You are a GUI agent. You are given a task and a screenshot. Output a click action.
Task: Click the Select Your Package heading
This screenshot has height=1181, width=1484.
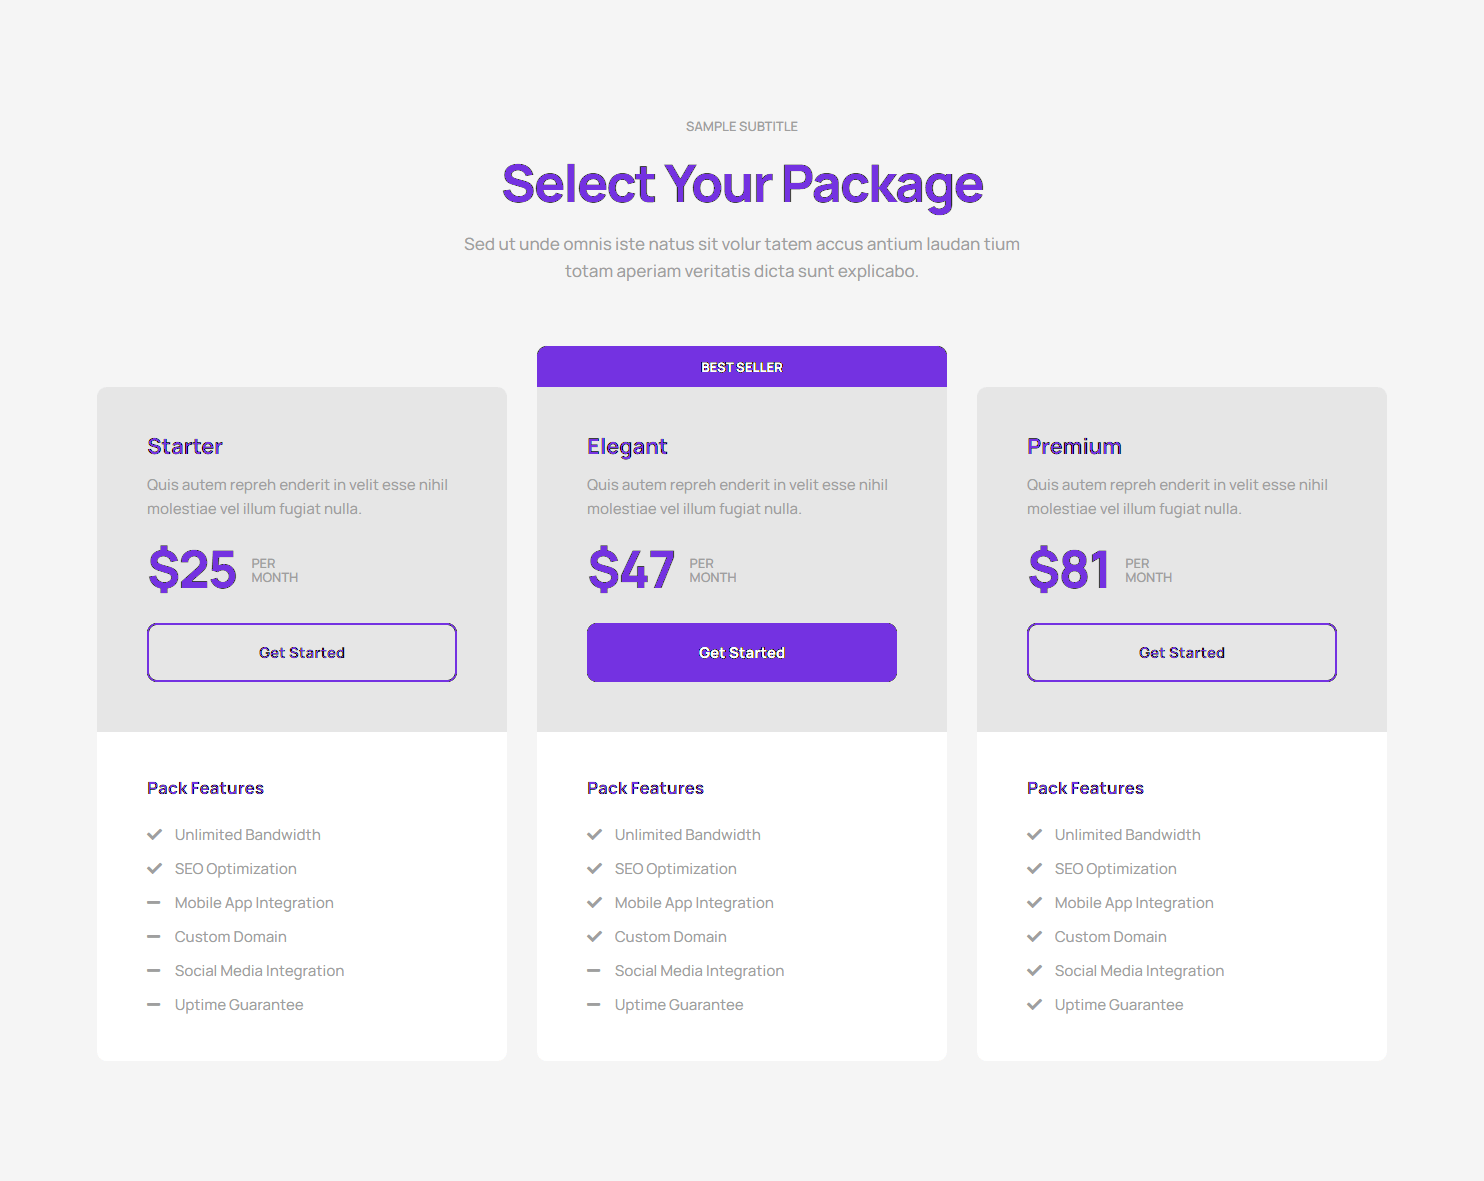pos(742,185)
